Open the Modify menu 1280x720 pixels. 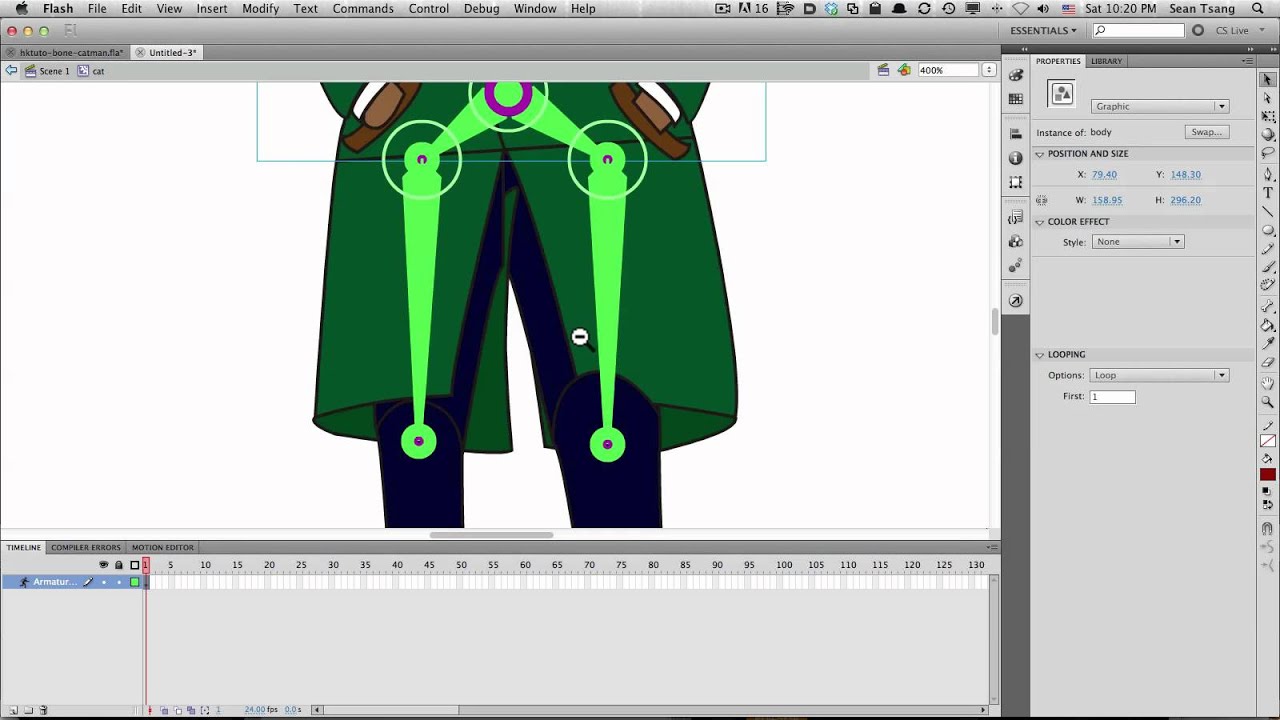(x=260, y=8)
